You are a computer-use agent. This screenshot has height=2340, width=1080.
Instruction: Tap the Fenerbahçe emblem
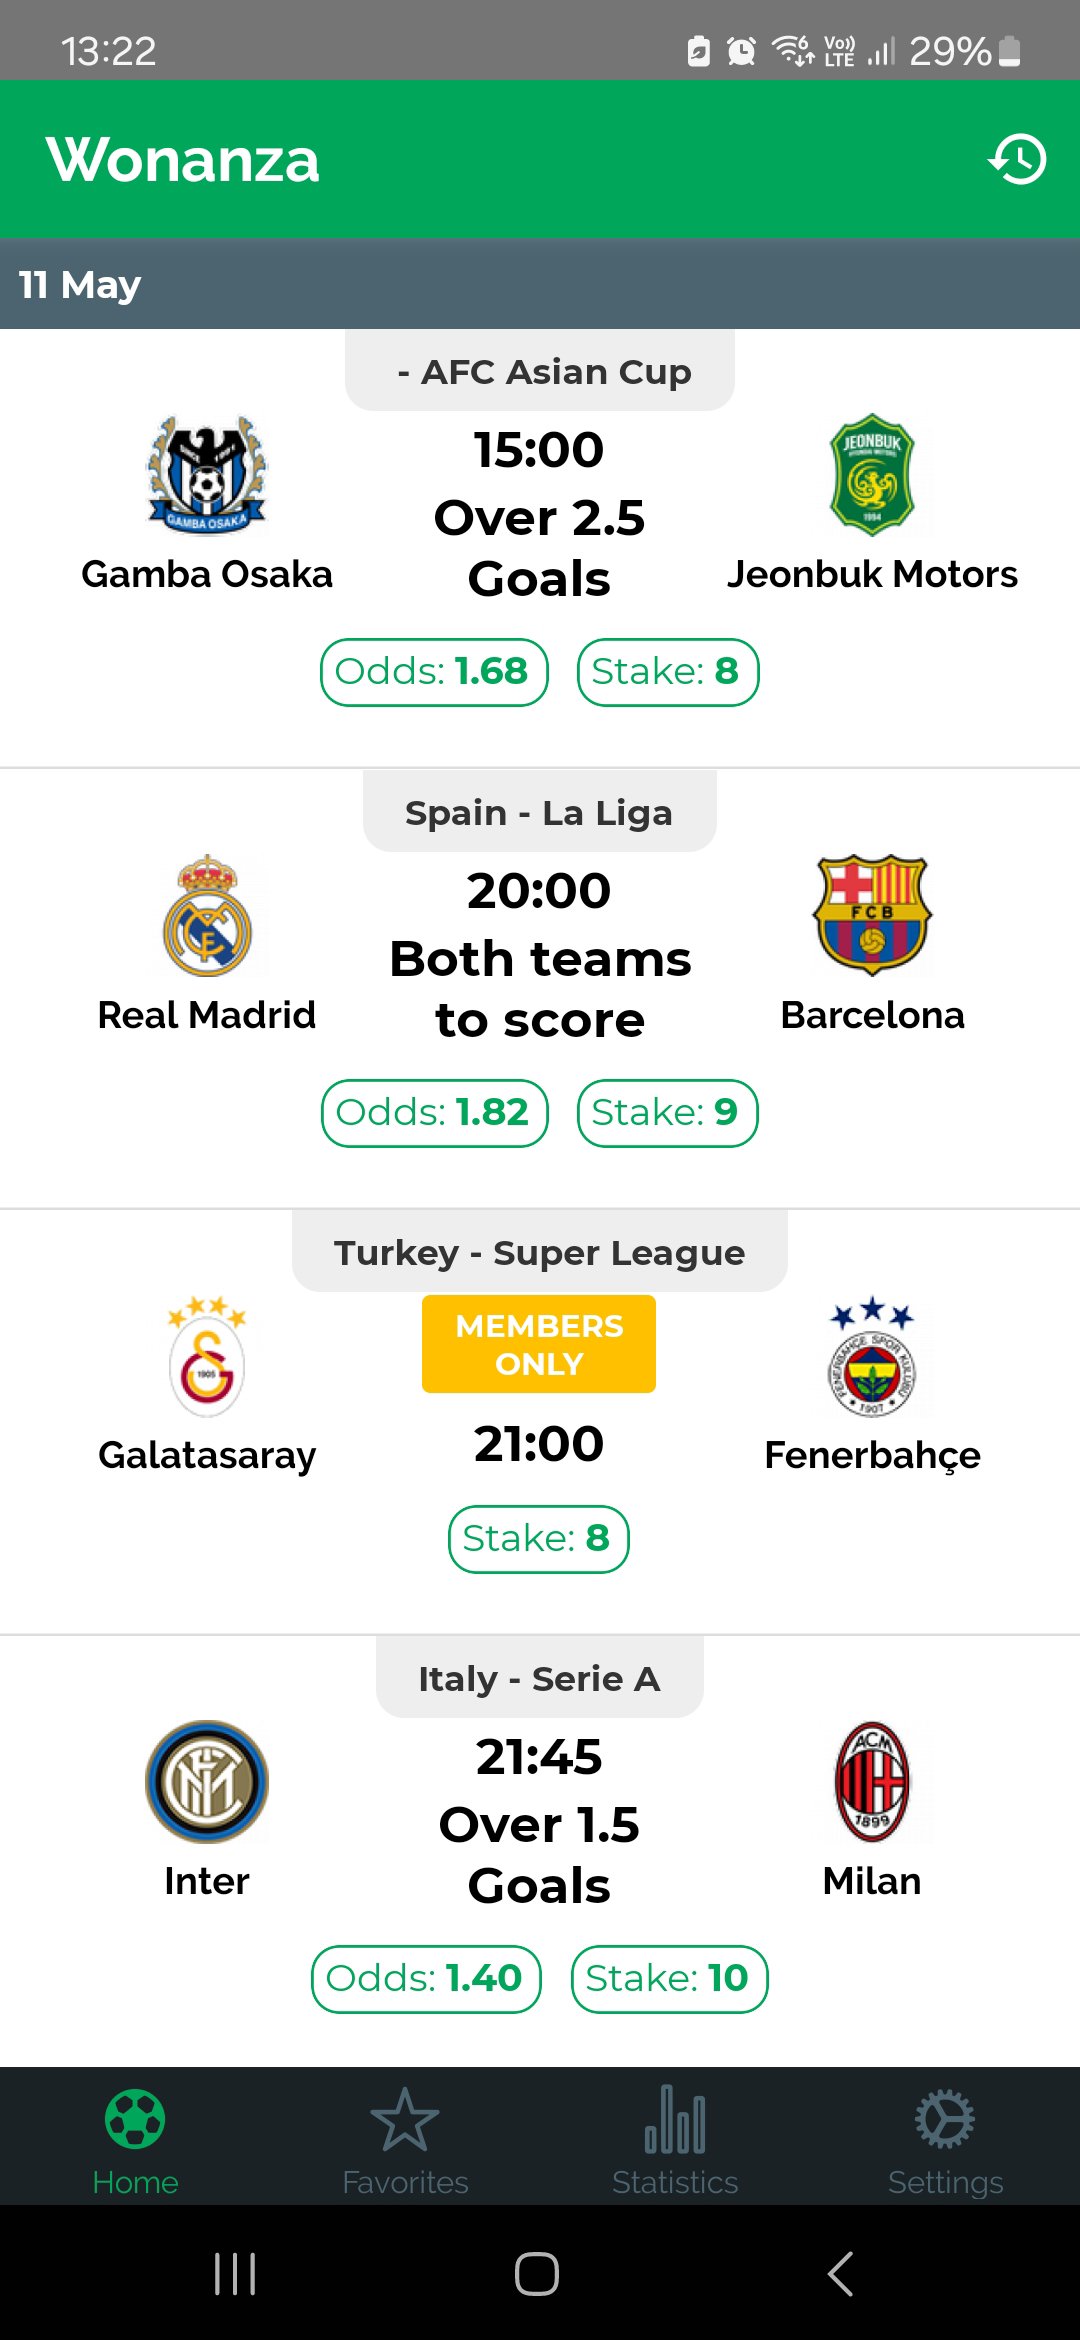[872, 1357]
